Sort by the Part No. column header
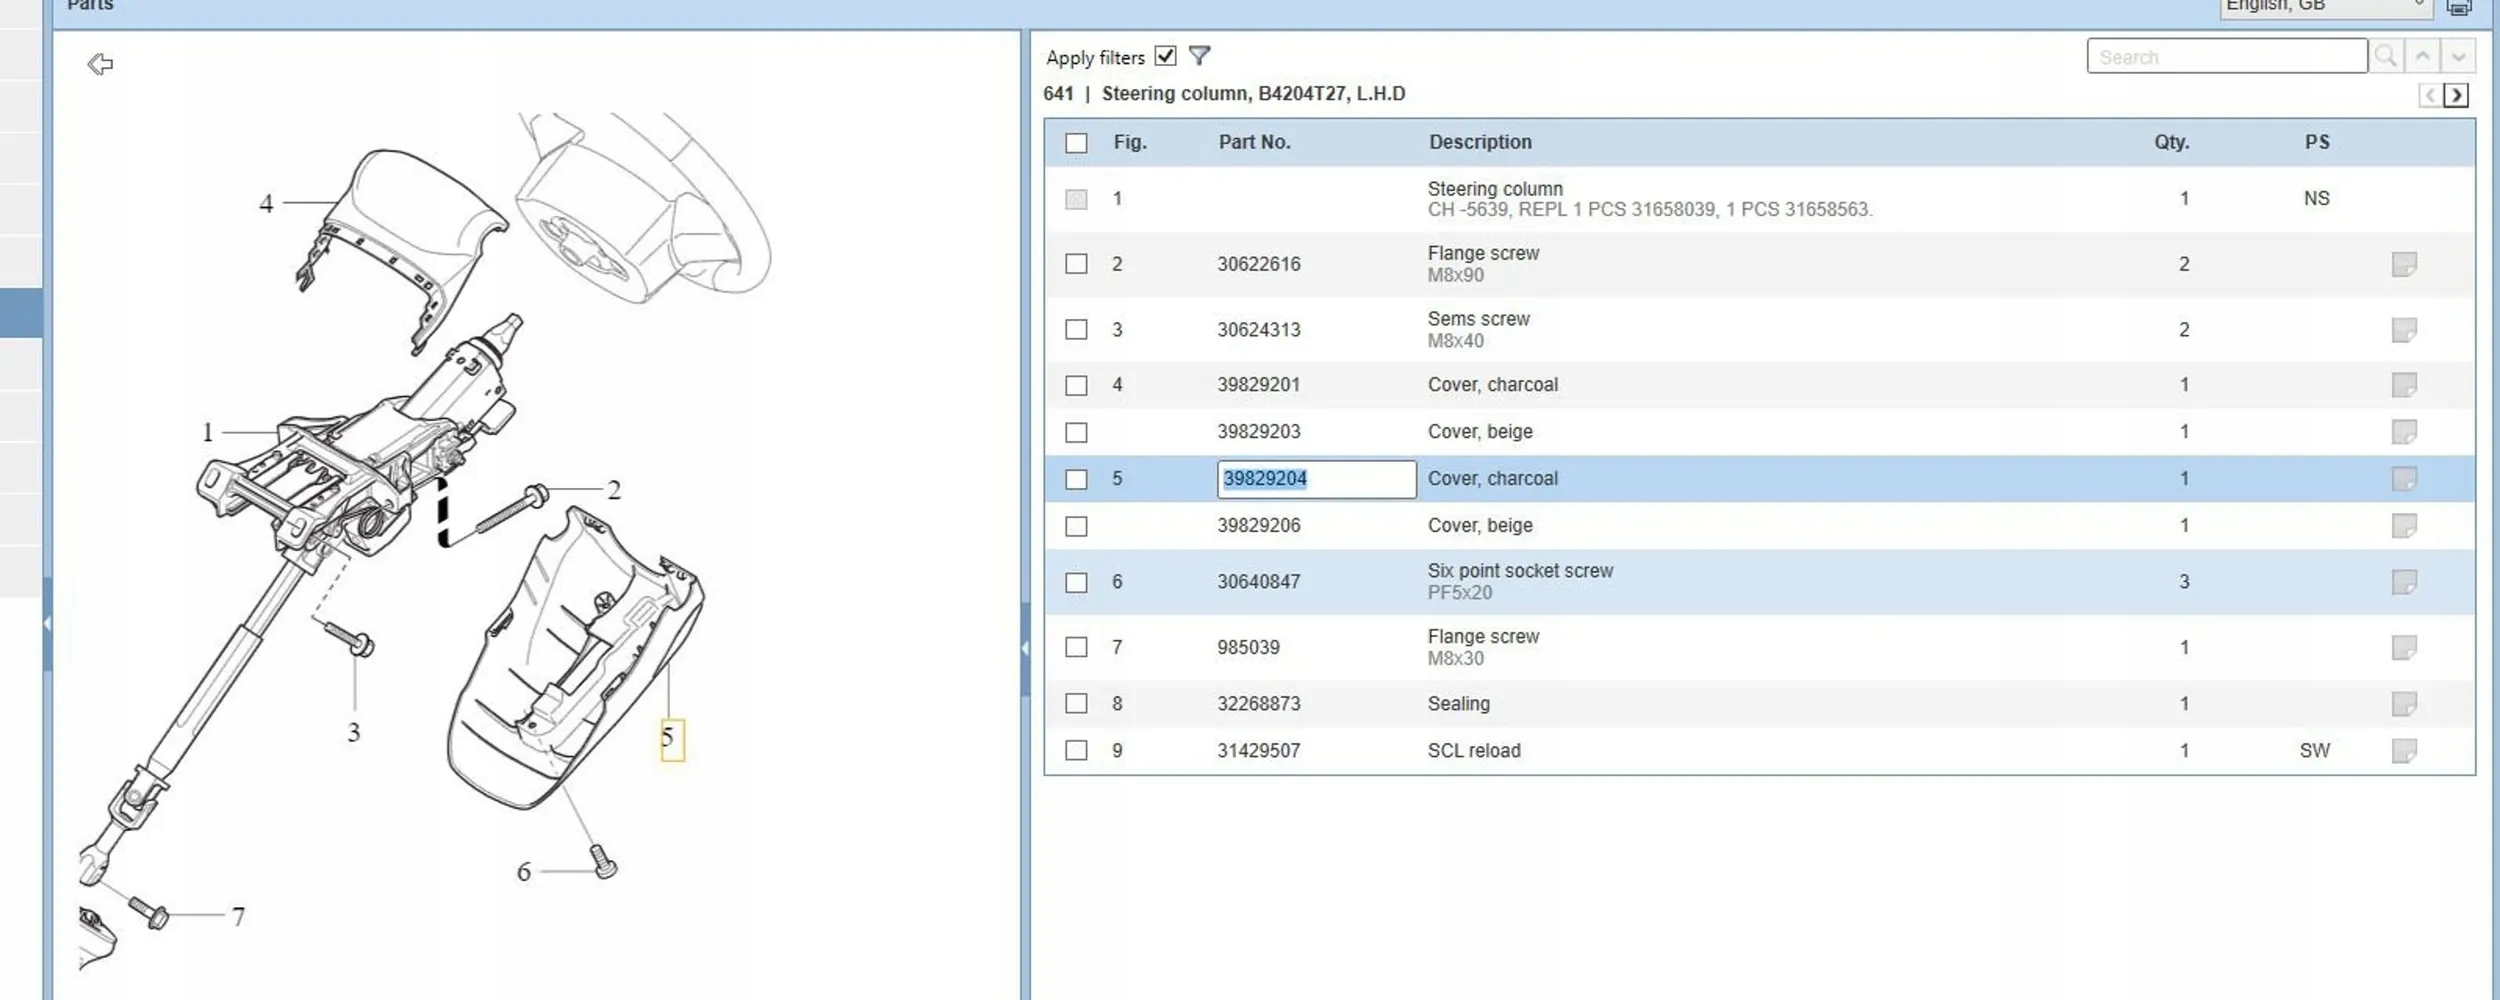 click(1254, 142)
